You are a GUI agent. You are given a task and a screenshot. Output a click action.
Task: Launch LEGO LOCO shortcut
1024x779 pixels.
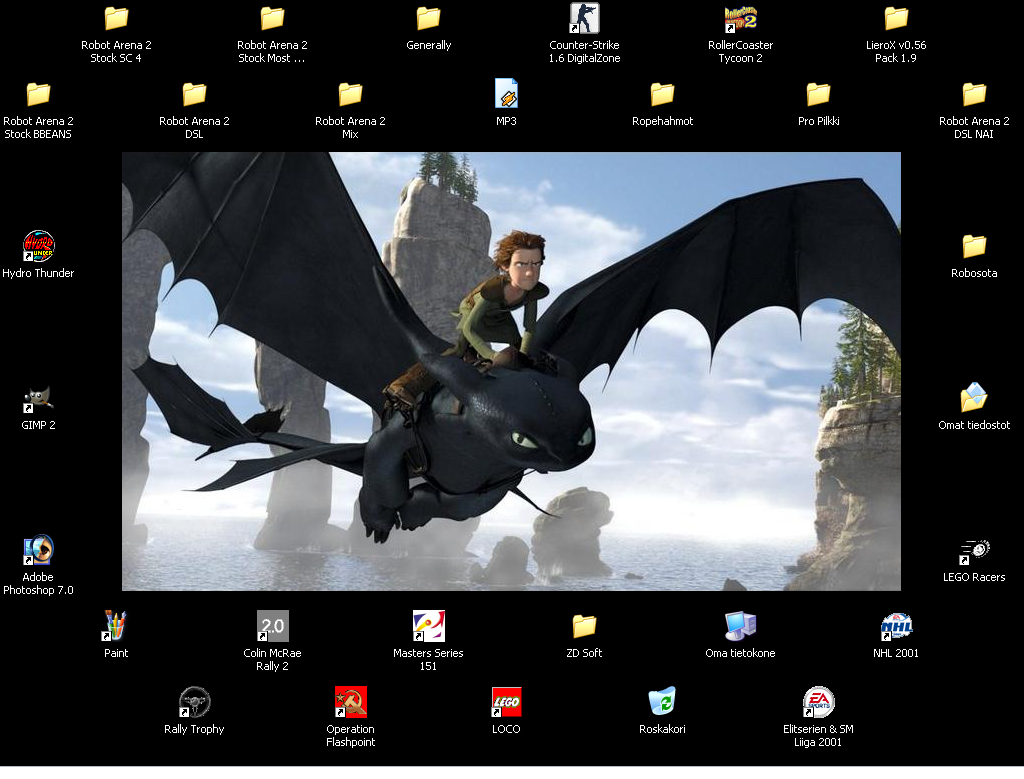coord(506,702)
